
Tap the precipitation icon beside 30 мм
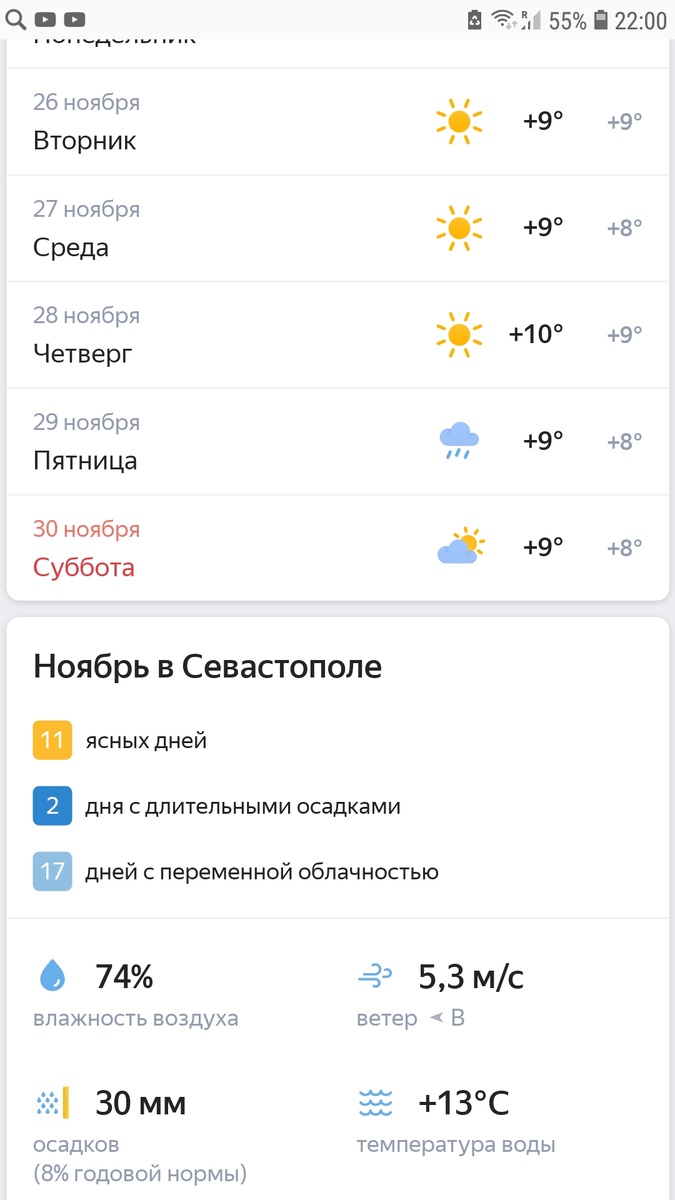pos(52,1103)
